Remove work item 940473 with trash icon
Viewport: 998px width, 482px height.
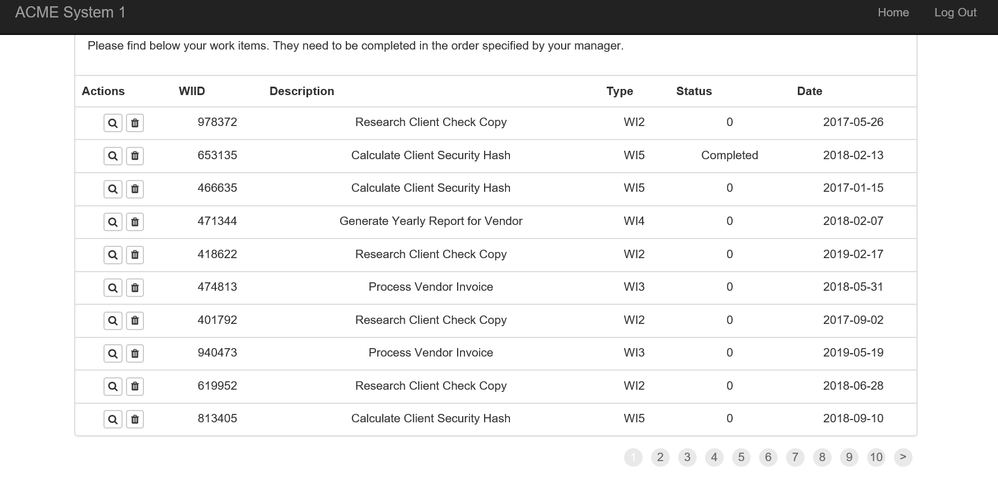tap(135, 354)
